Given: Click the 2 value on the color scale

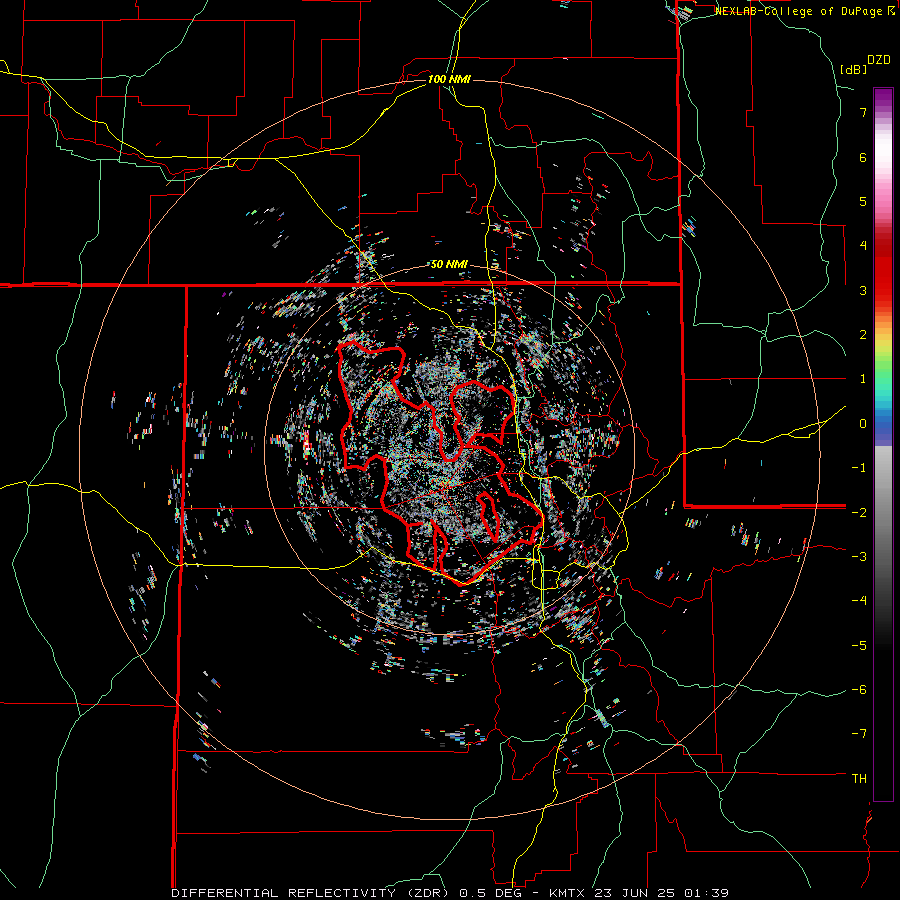Looking at the screenshot, I should 863,335.
